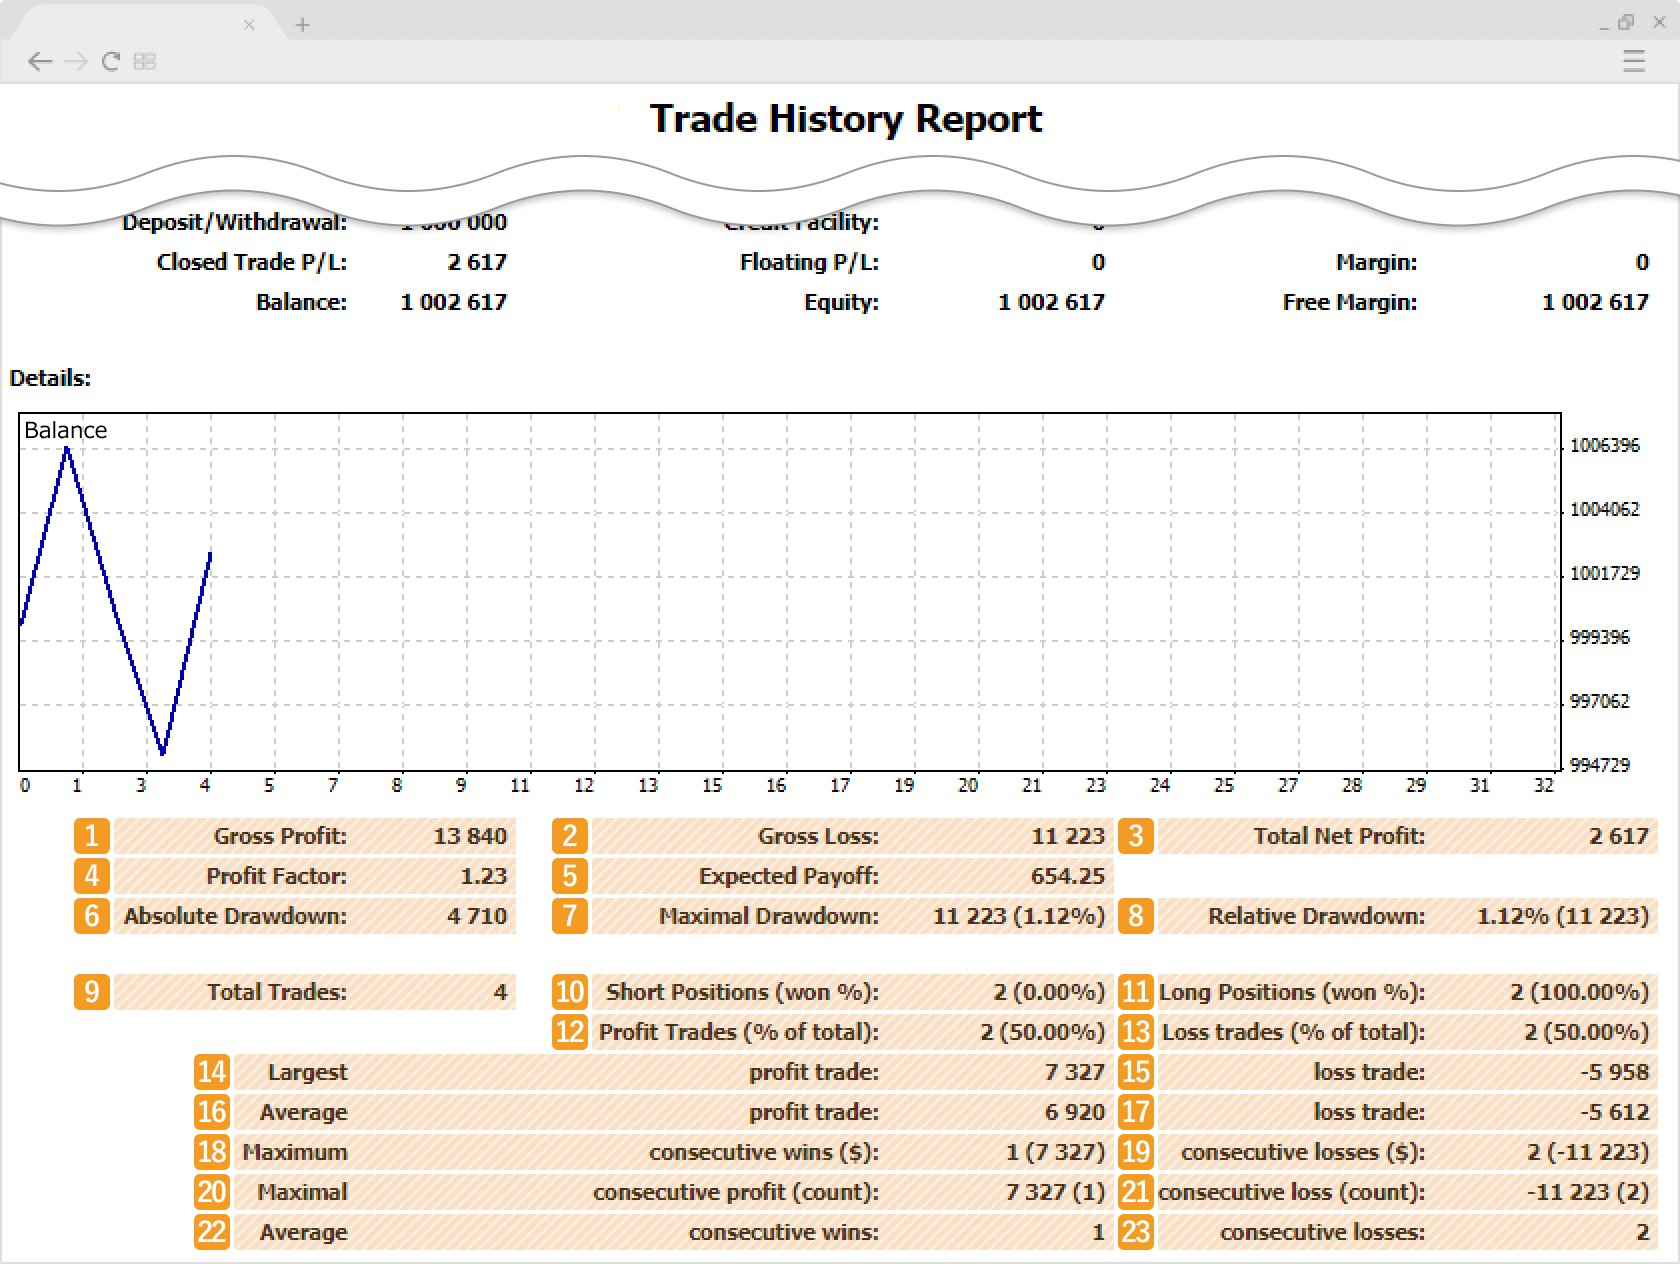Click the Floating P/L label
The height and width of the screenshot is (1264, 1680).
(809, 262)
